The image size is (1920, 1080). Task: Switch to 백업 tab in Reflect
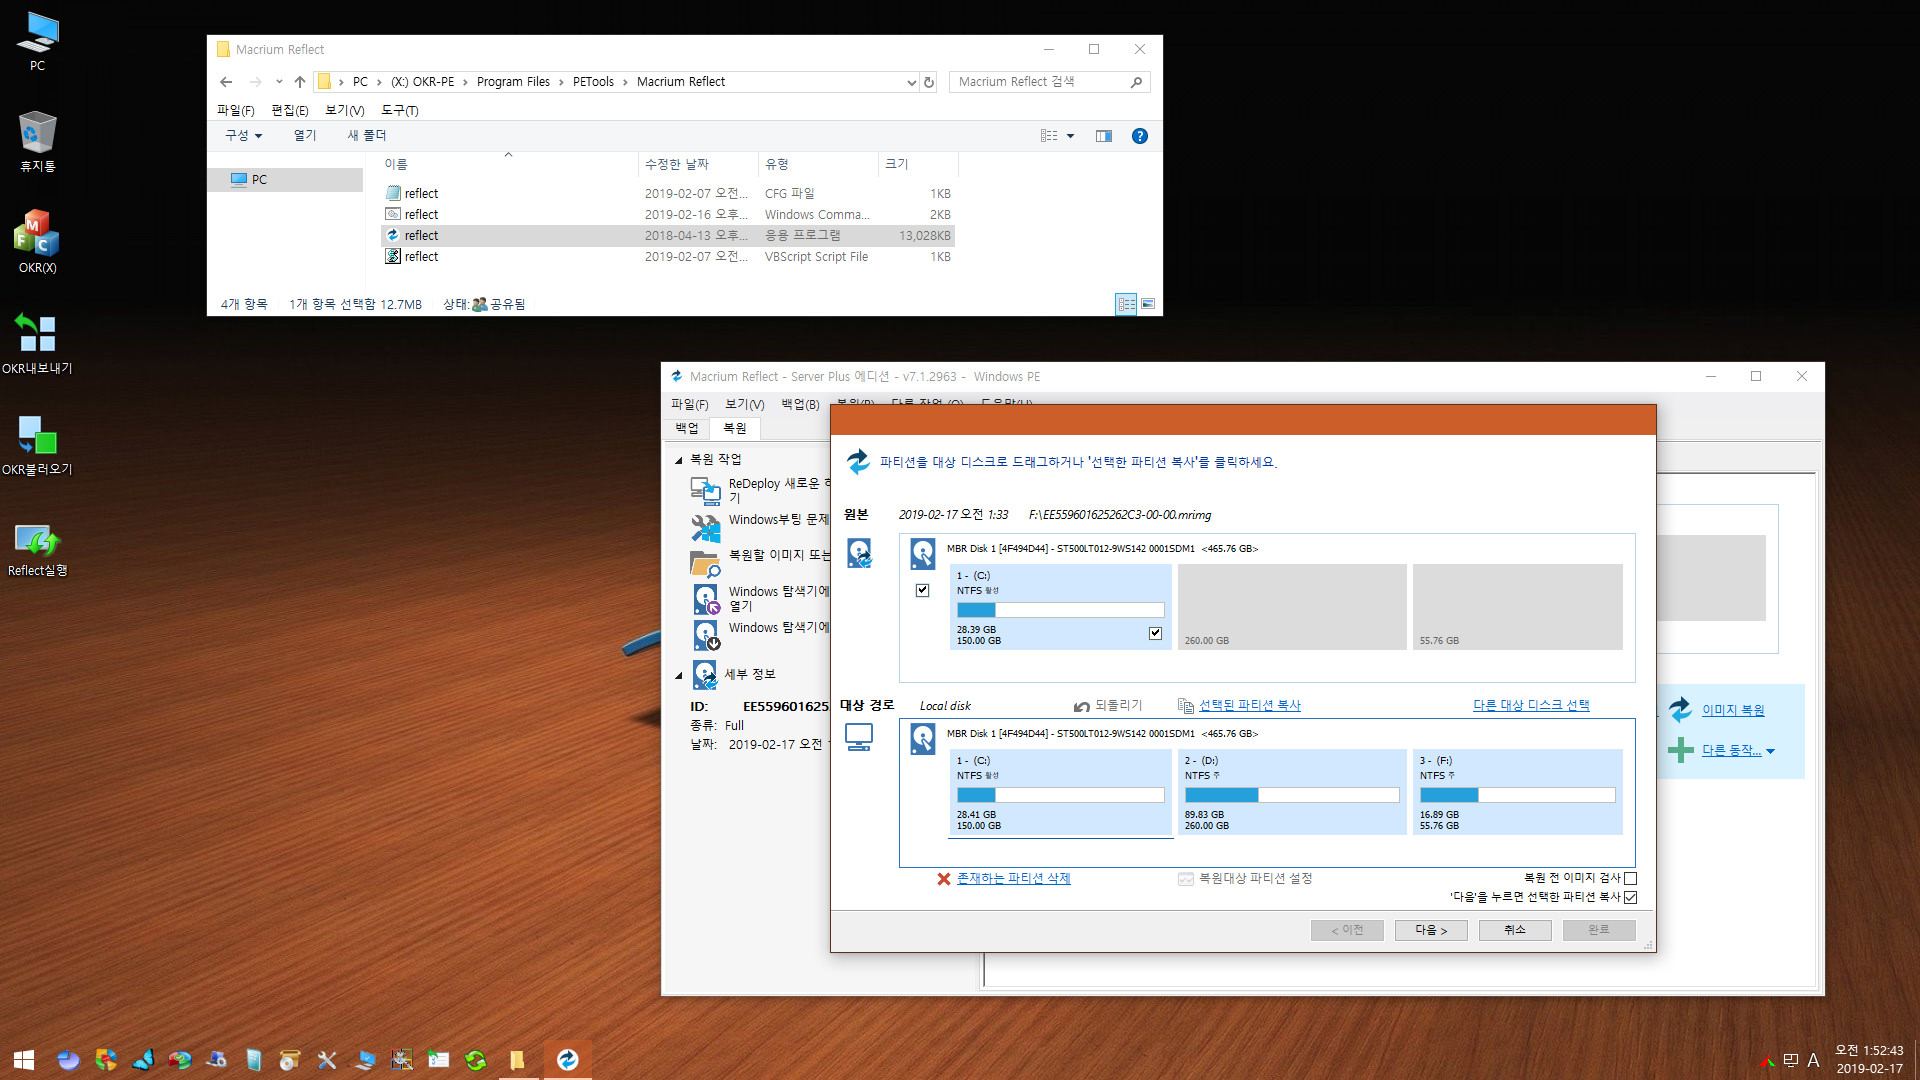click(687, 428)
